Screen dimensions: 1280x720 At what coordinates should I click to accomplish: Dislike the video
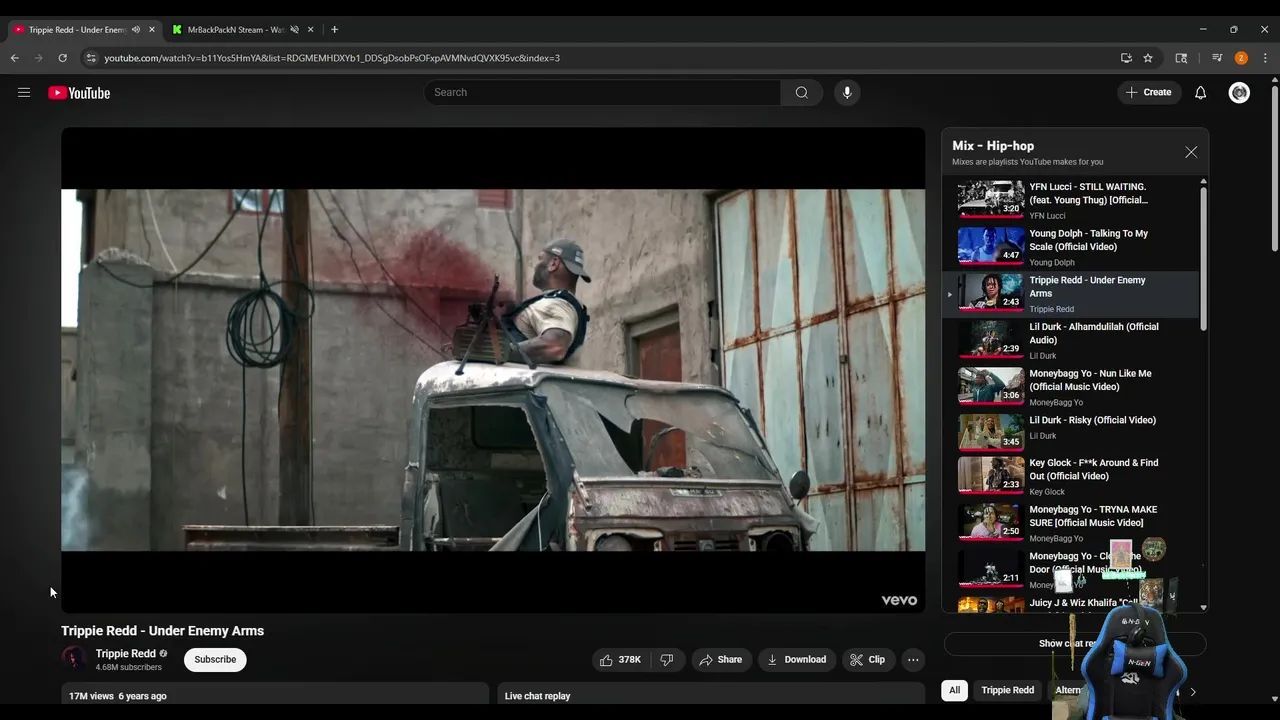[667, 660]
